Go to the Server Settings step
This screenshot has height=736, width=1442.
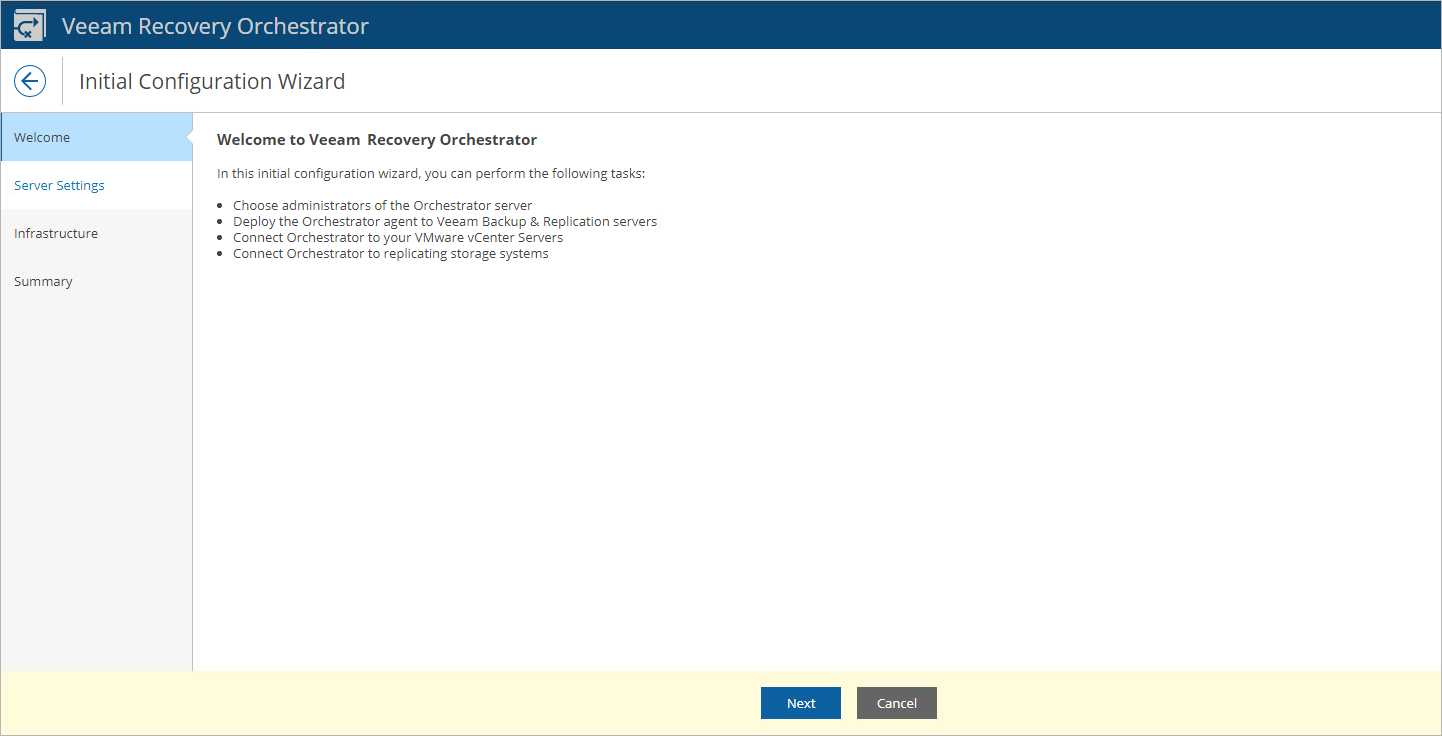point(59,185)
